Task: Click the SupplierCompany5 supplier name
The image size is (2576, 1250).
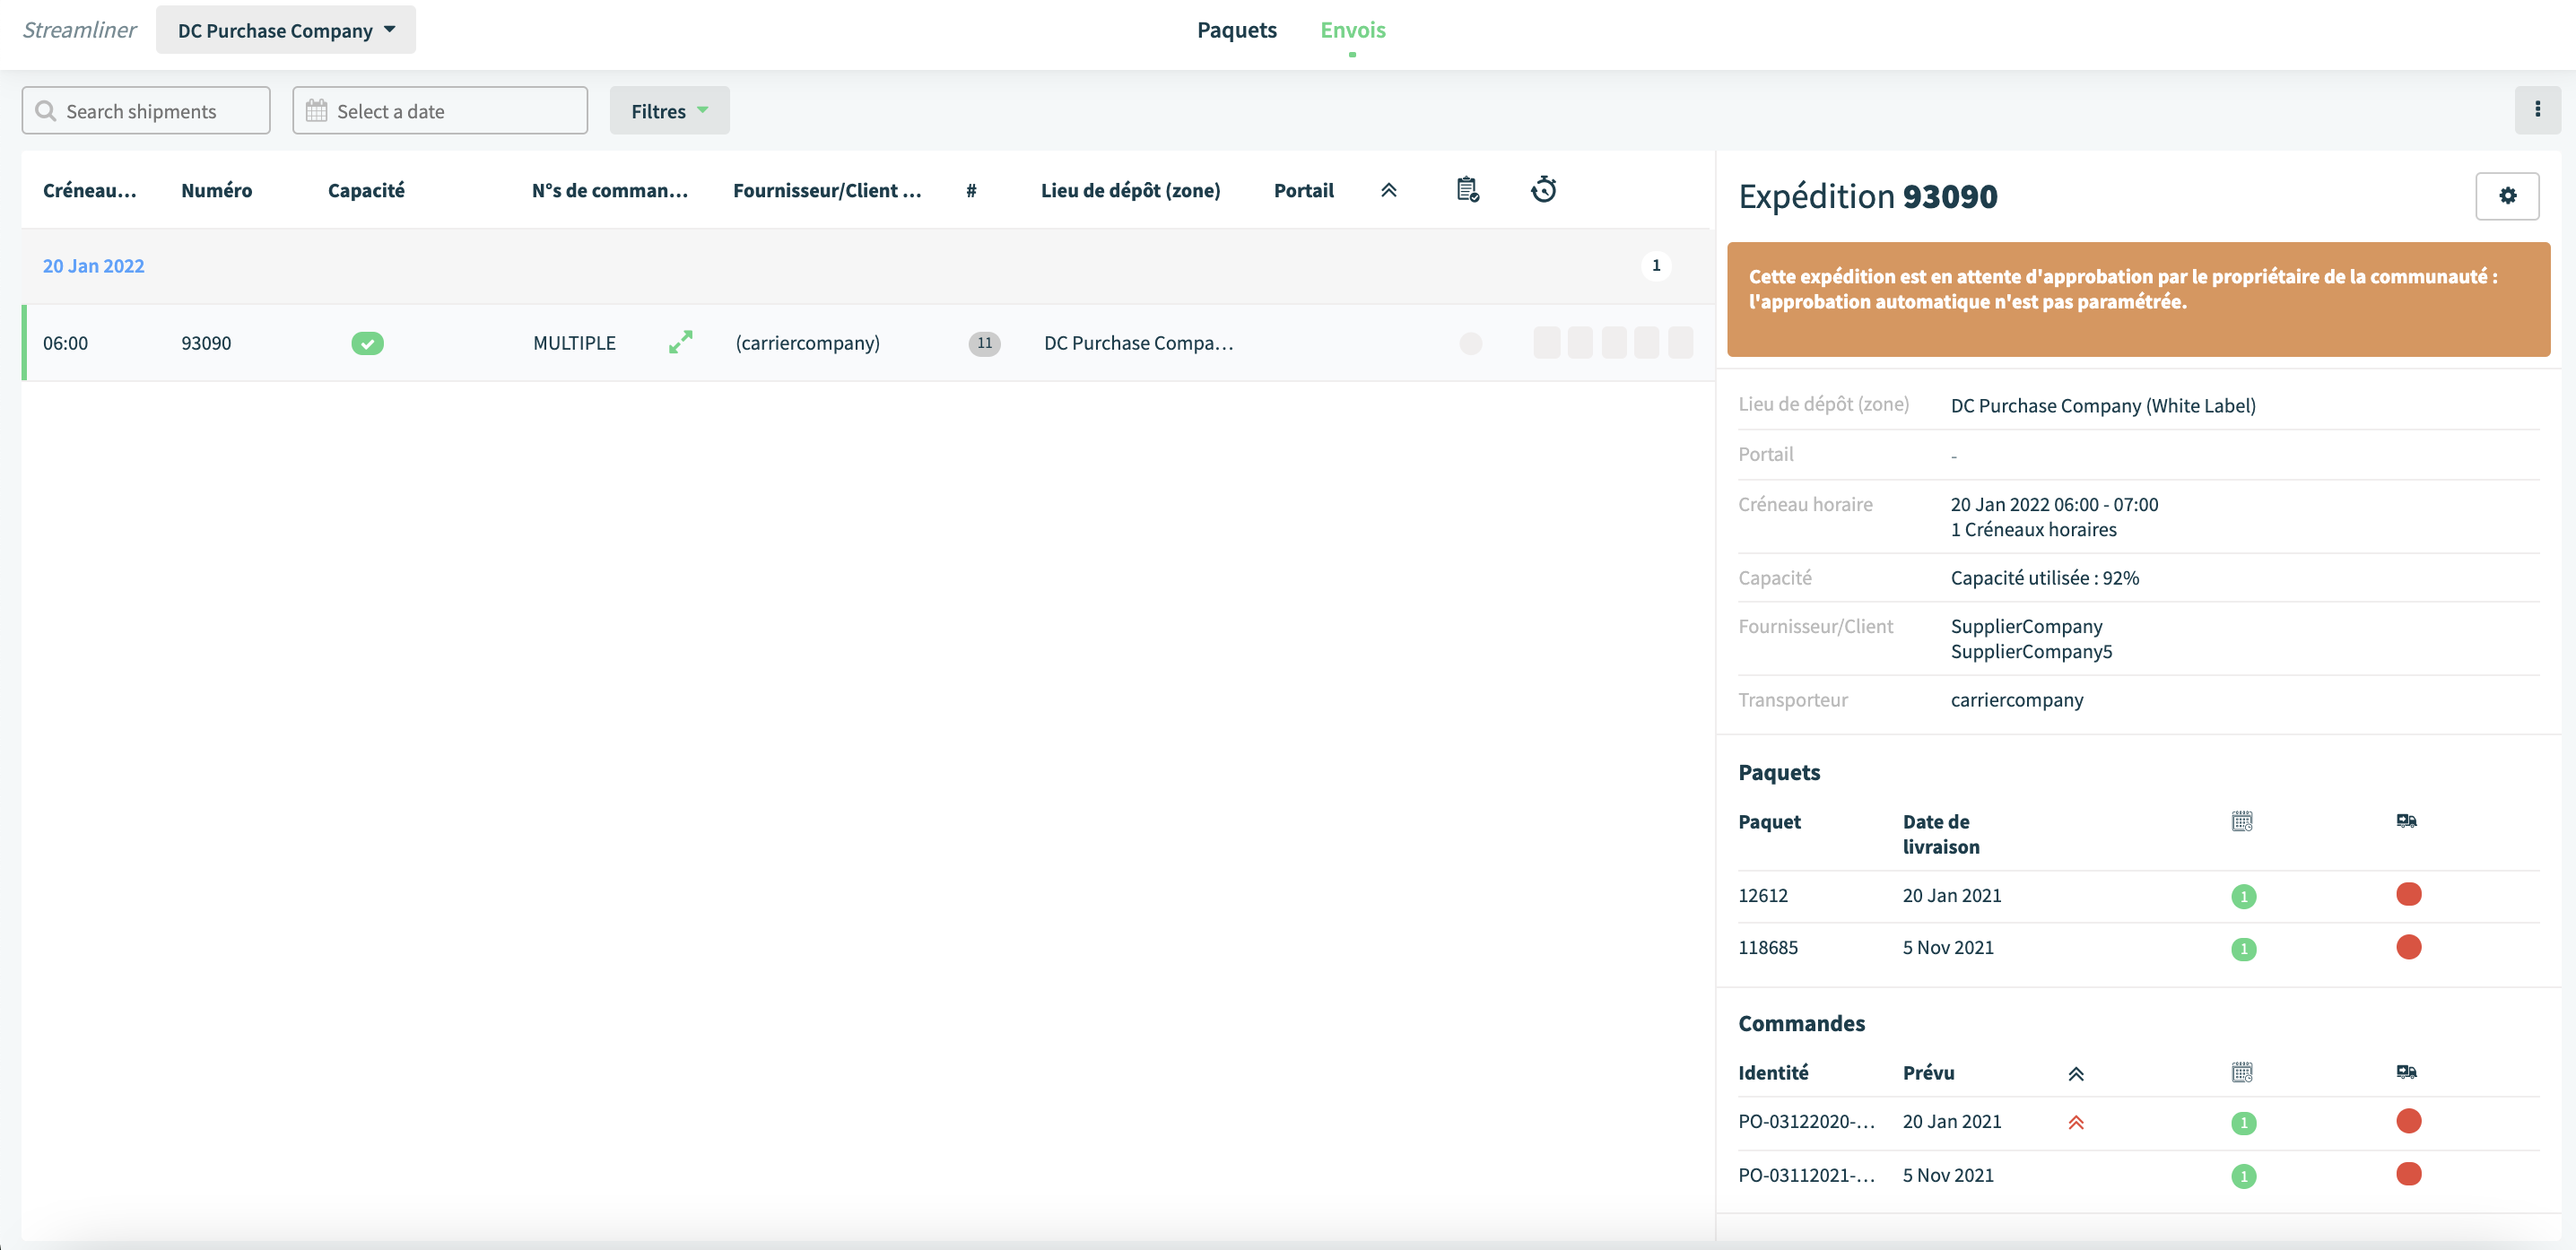Action: [x=2031, y=651]
